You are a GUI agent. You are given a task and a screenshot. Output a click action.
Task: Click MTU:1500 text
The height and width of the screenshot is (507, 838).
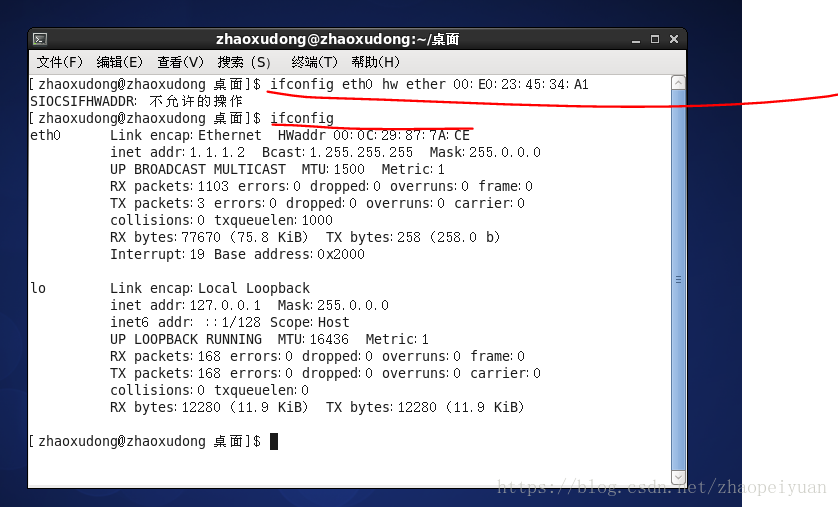(x=333, y=169)
